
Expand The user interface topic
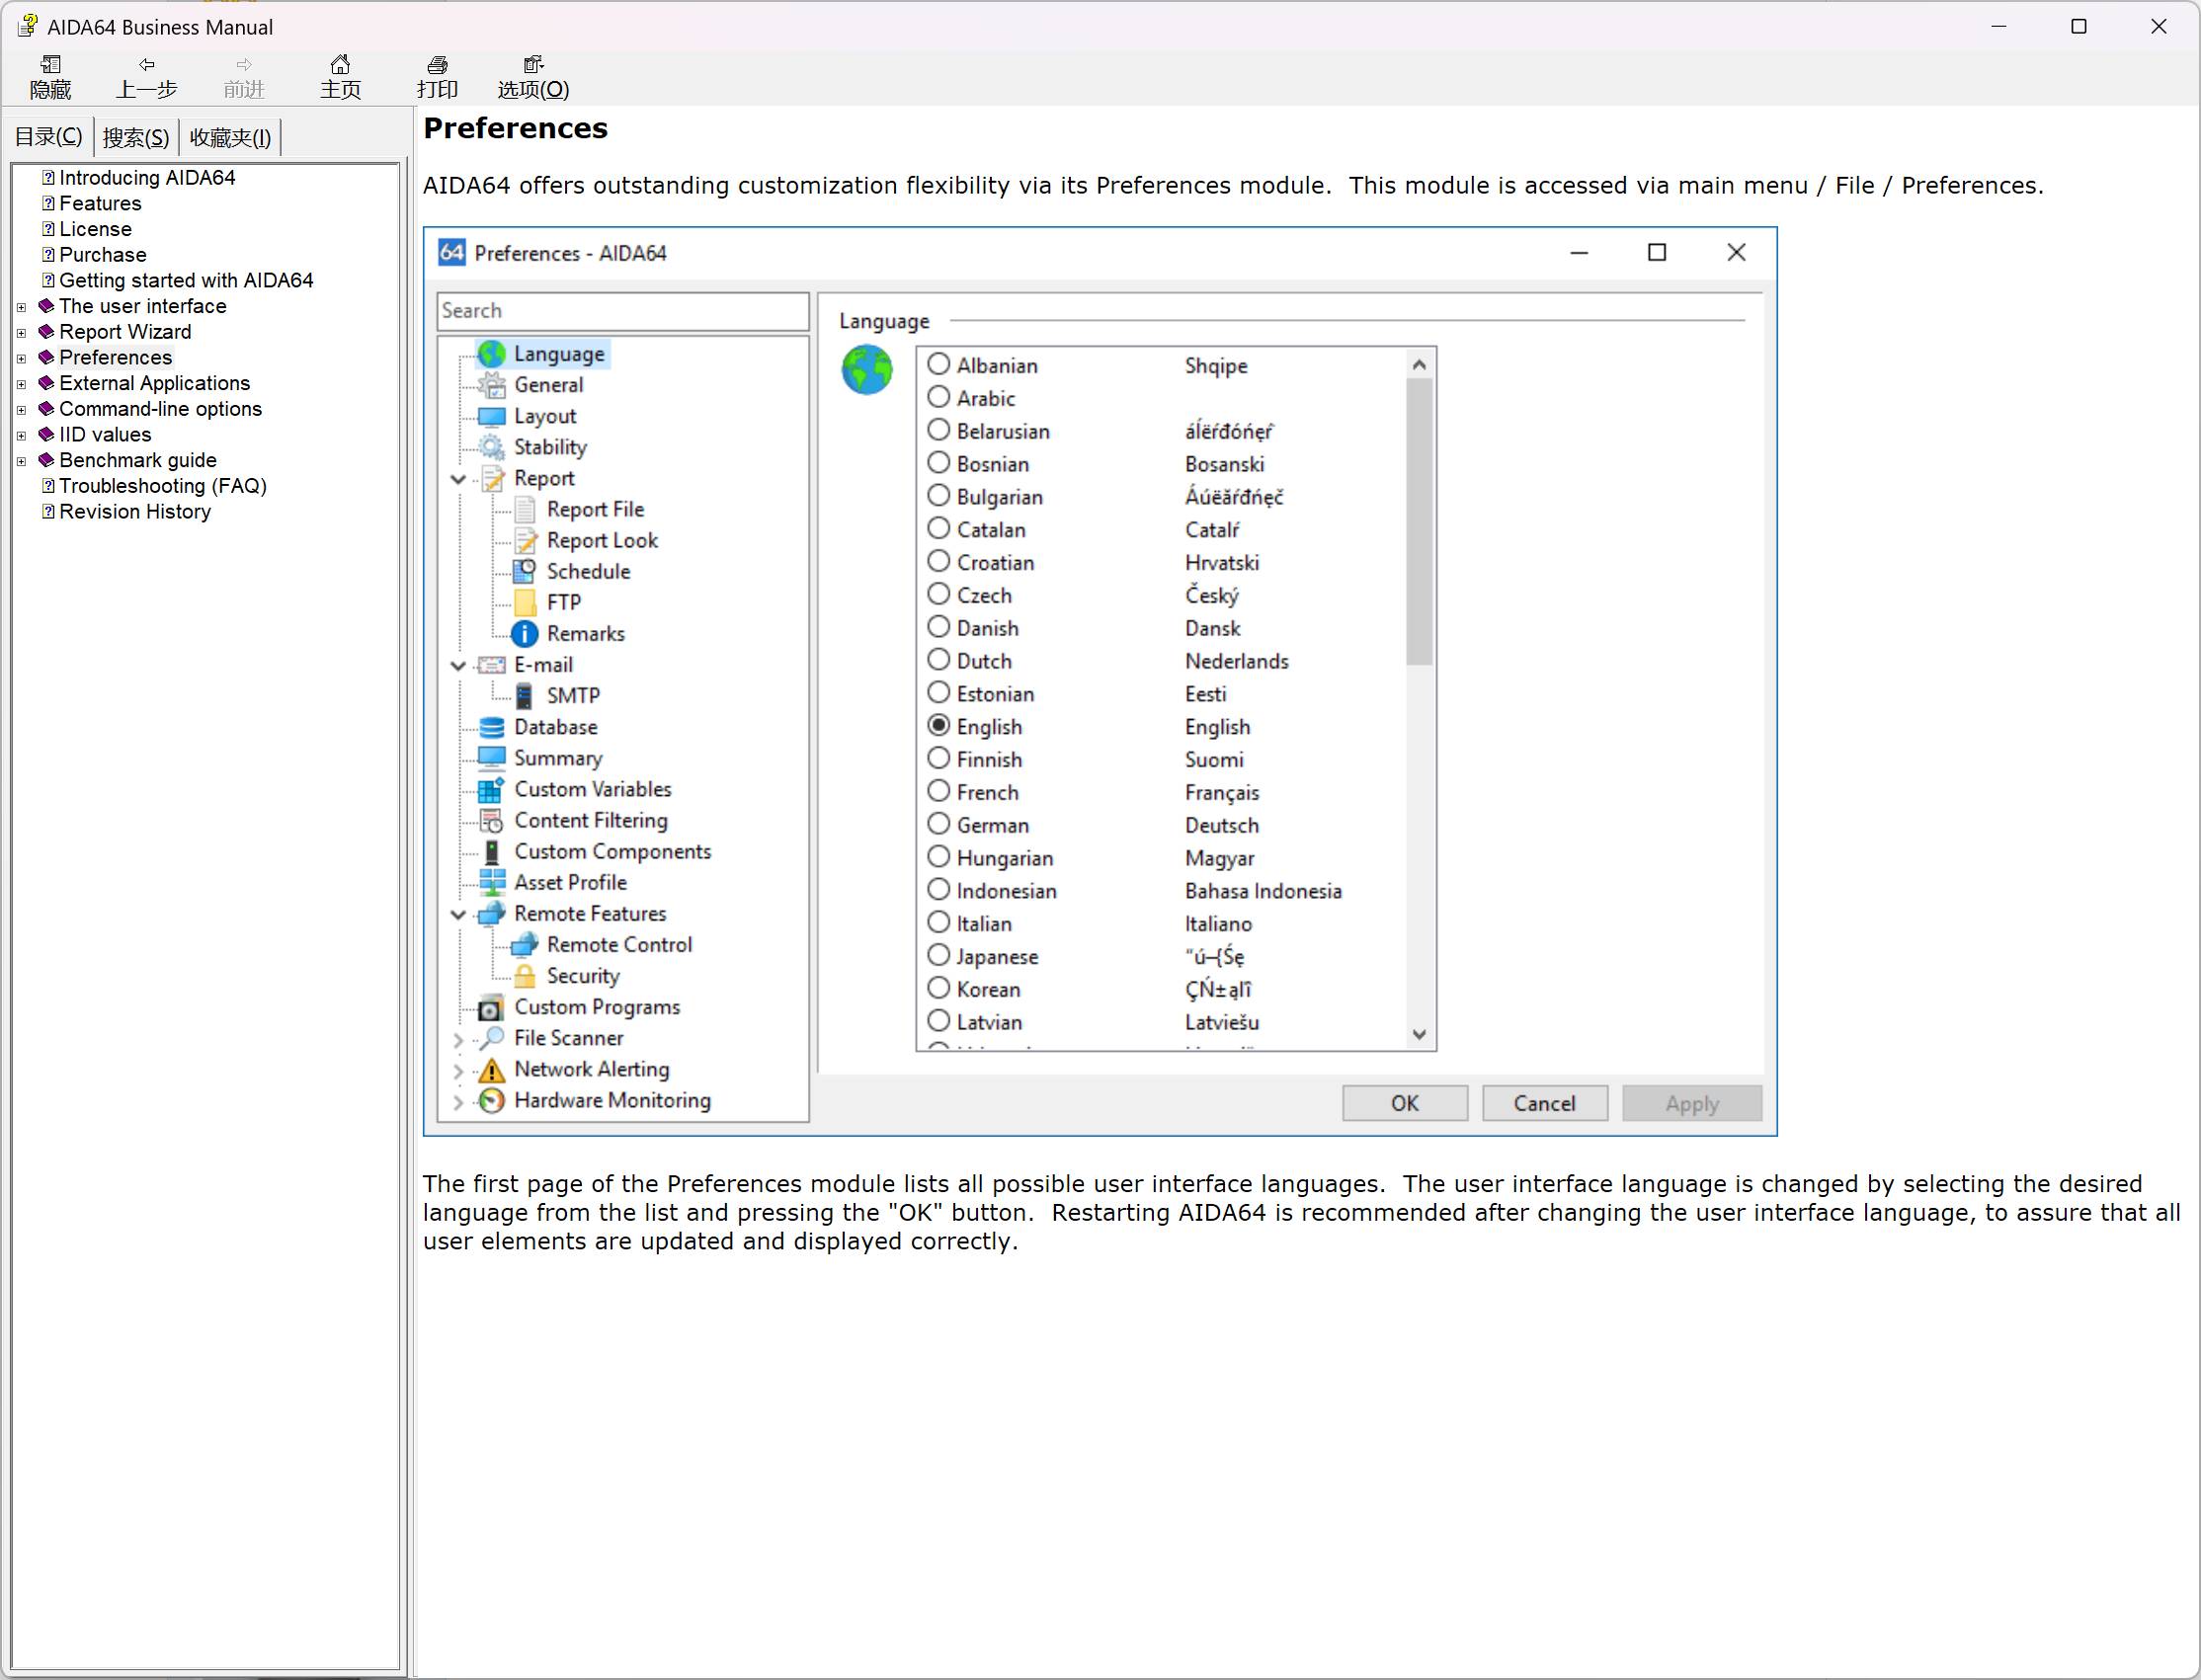pos(21,307)
